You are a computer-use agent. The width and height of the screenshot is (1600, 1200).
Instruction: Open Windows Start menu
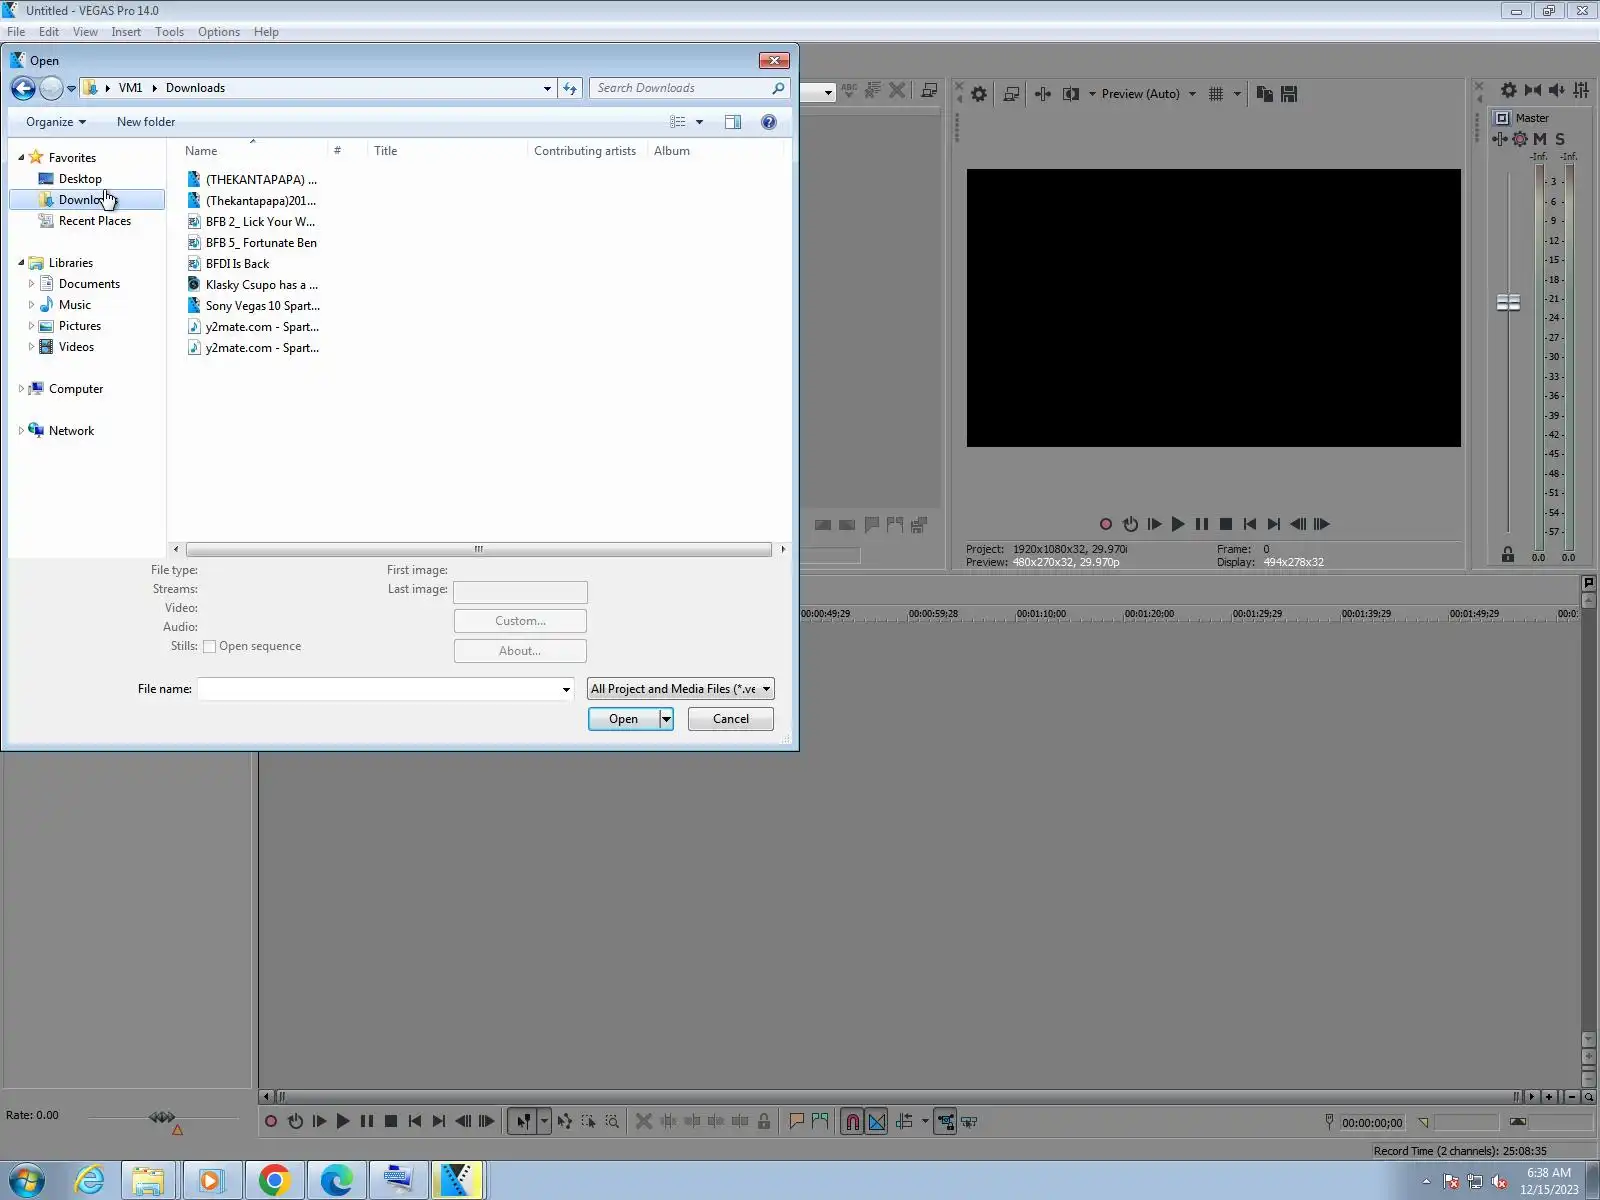click(27, 1181)
